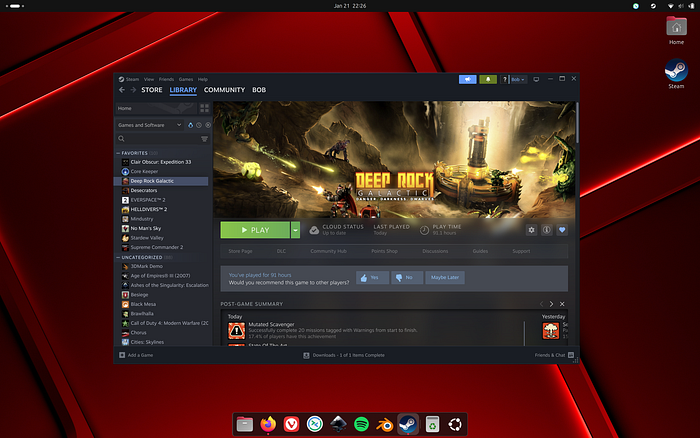Choose Maybe Later for the recommendation
Image resolution: width=700 pixels, height=438 pixels.
tap(445, 277)
